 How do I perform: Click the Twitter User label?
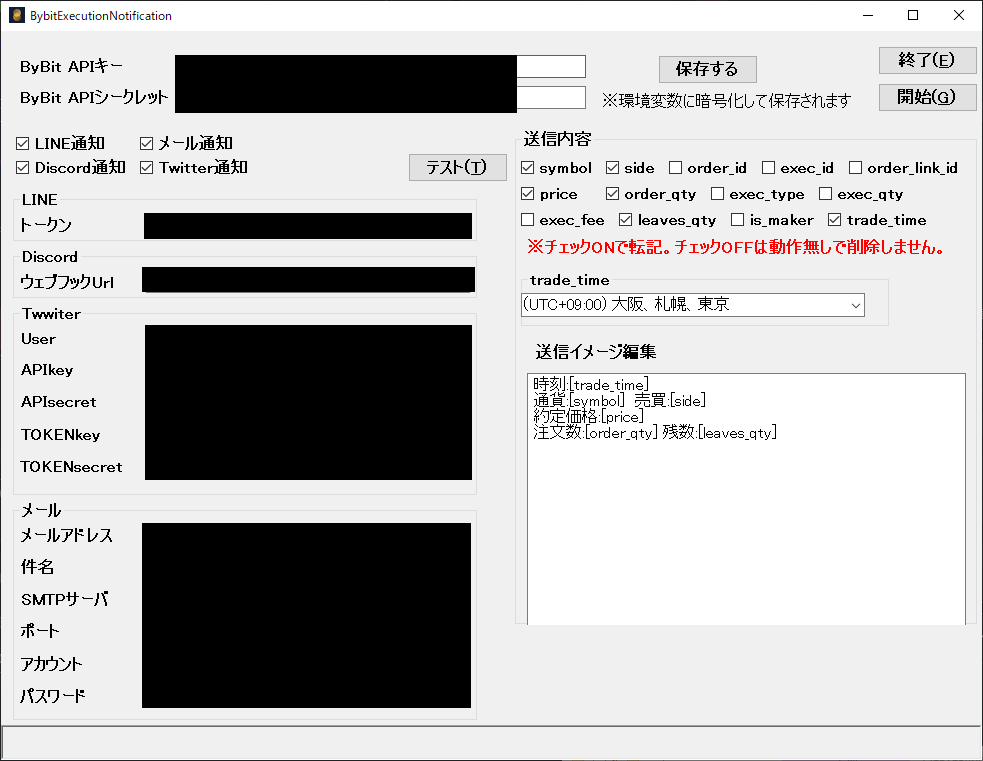[38, 339]
